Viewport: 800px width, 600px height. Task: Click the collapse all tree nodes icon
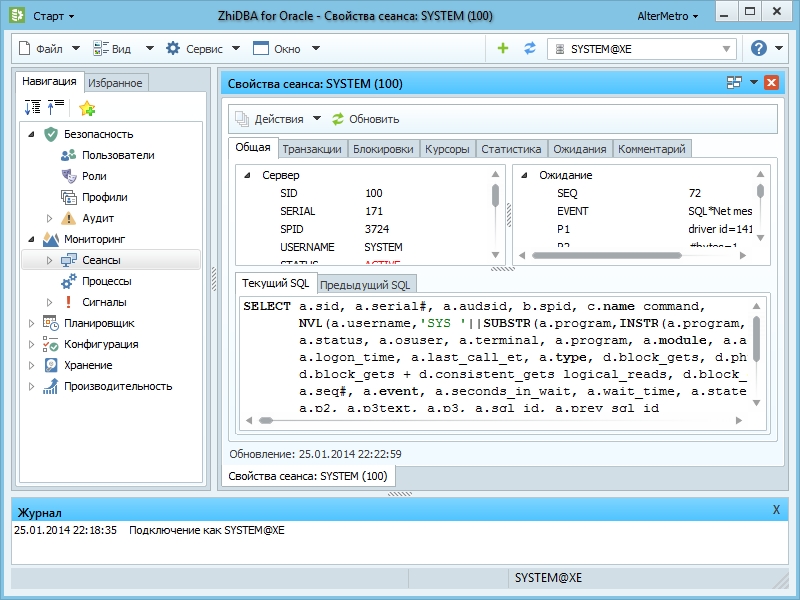point(55,107)
